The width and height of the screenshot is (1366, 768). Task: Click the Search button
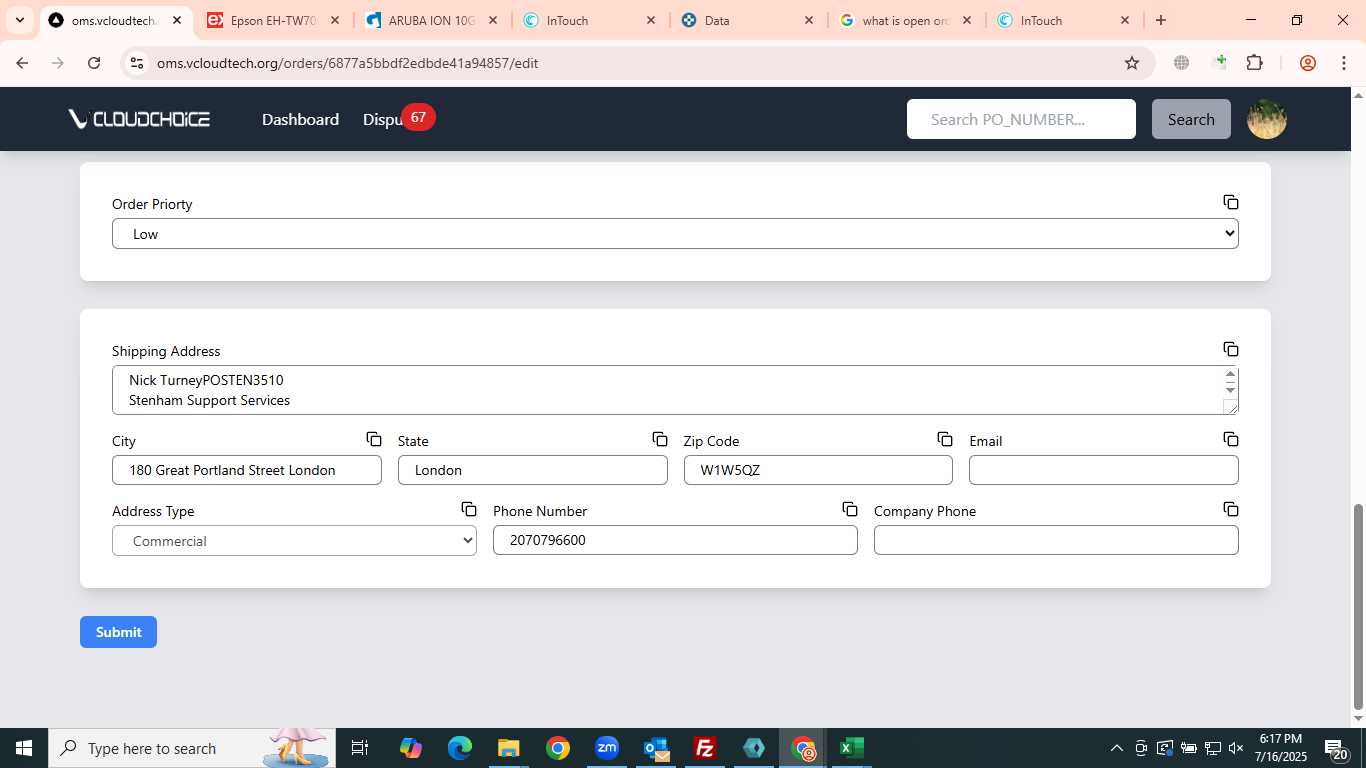pyautogui.click(x=1191, y=119)
